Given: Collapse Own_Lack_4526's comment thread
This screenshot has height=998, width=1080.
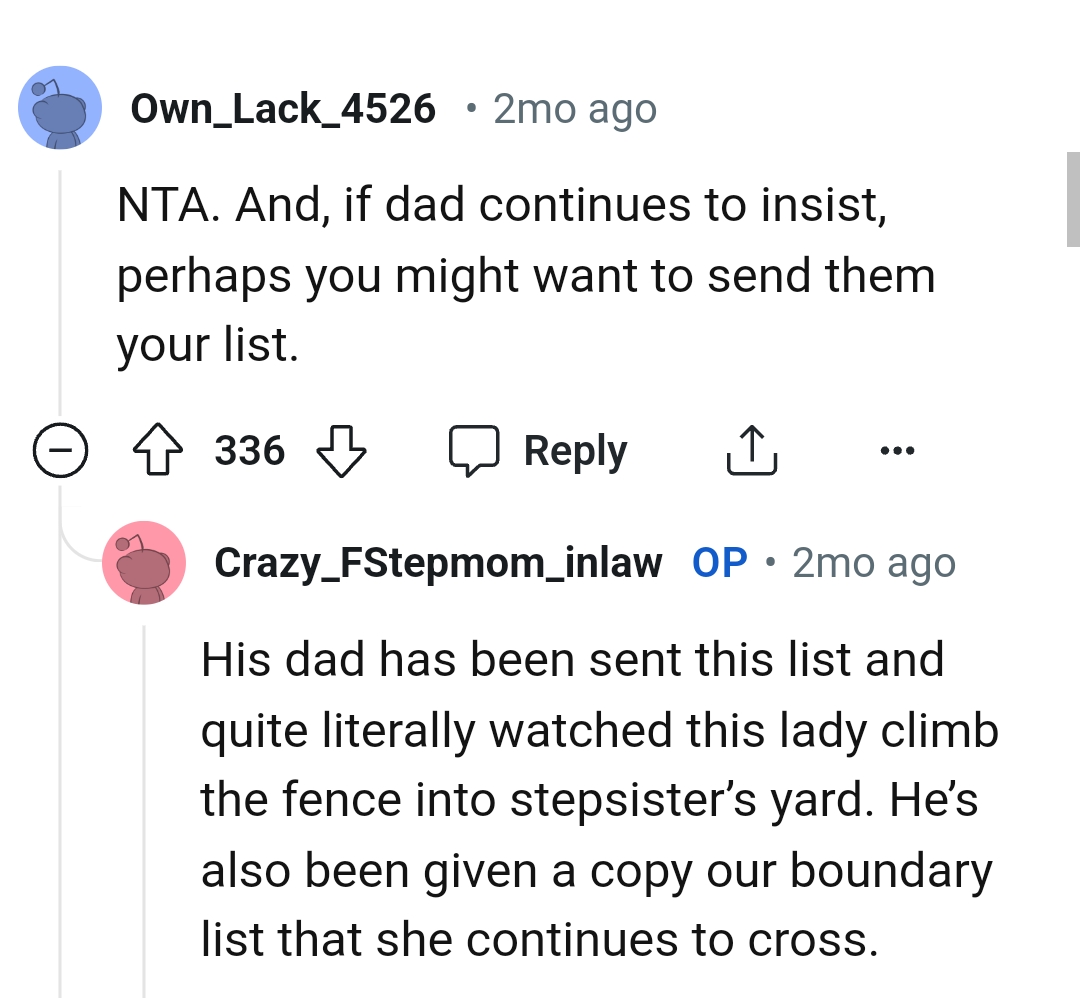Looking at the screenshot, I should pyautogui.click(x=61, y=450).
